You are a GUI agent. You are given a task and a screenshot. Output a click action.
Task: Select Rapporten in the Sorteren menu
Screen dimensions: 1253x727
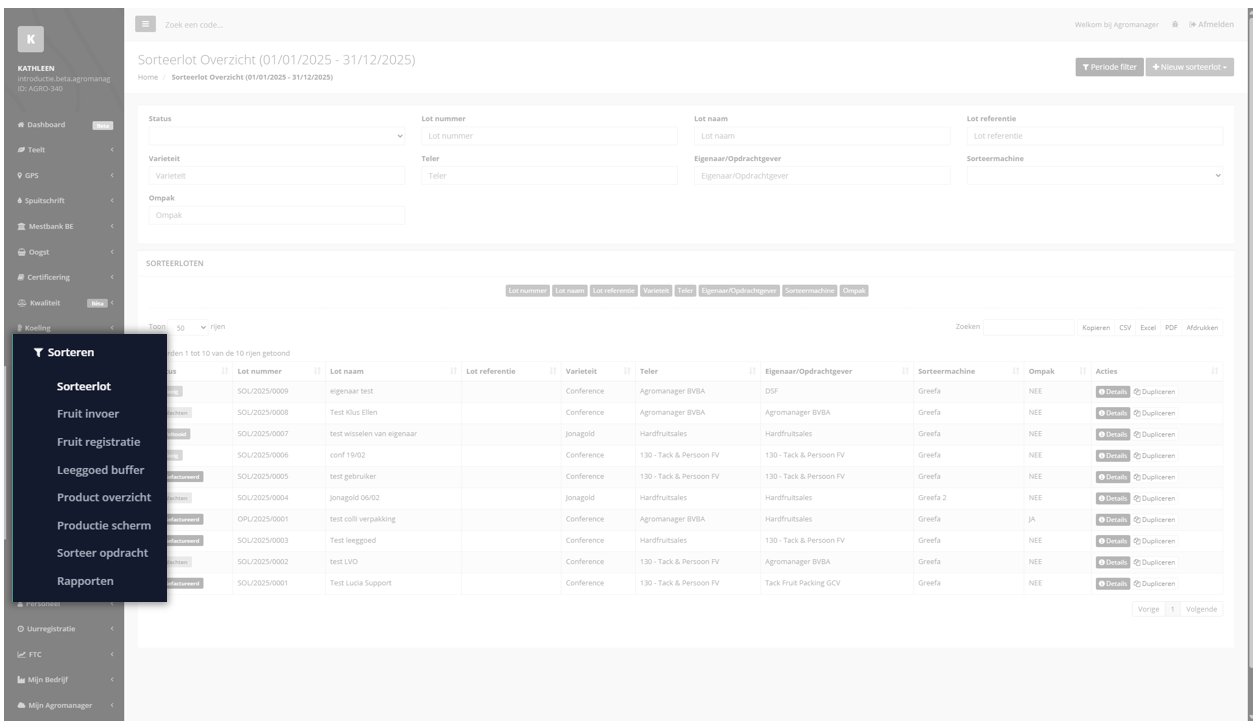point(86,581)
